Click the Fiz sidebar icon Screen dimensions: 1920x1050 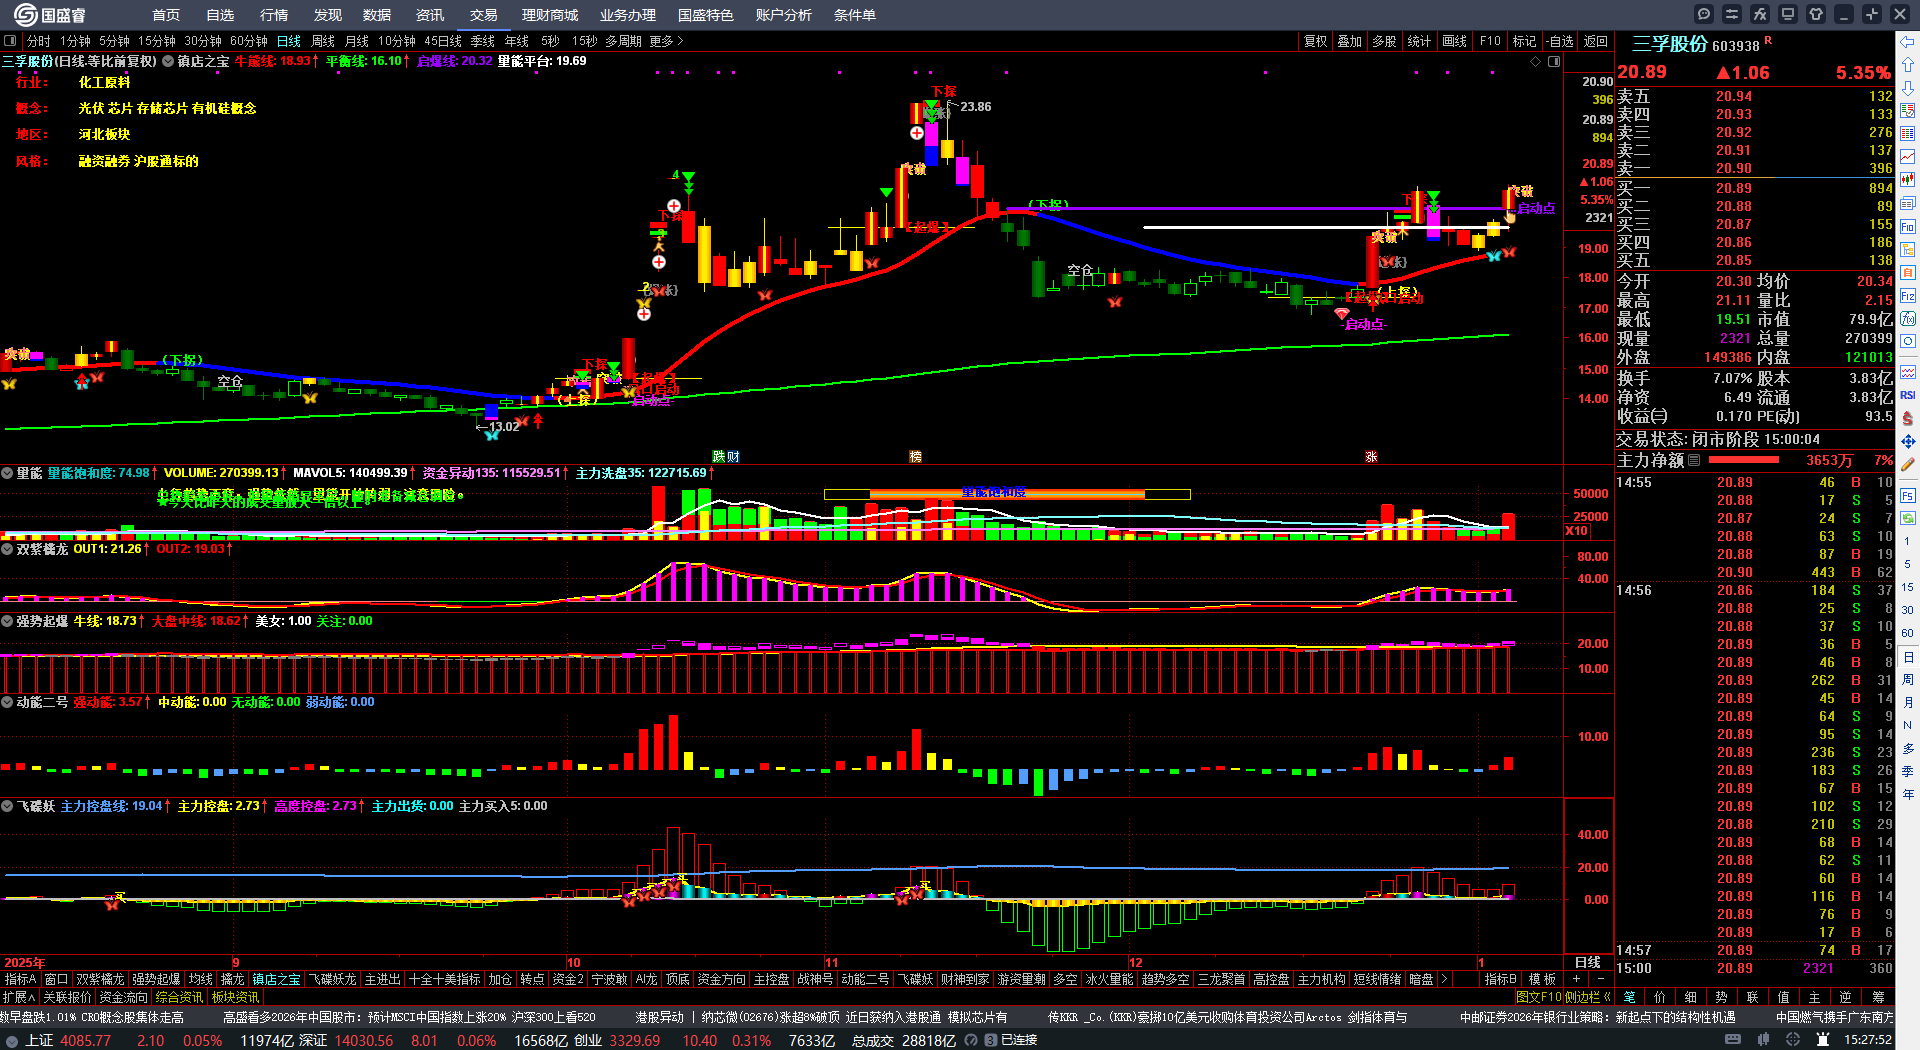click(x=1908, y=296)
